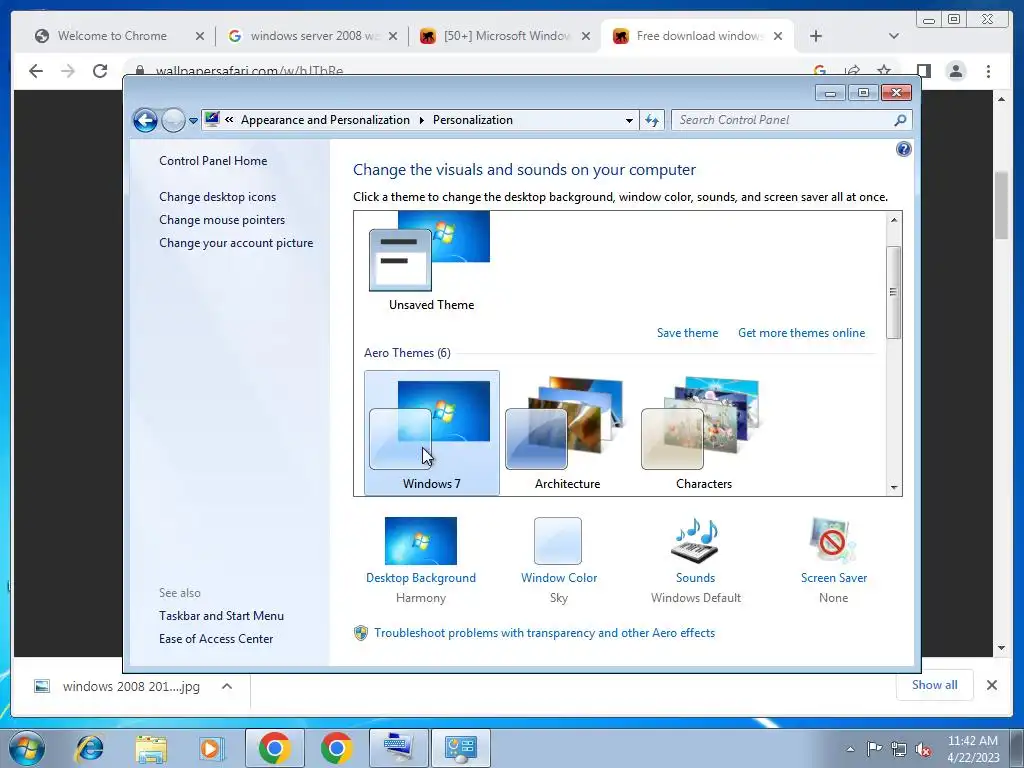Open Chrome tab search dropdown chevron
Viewport: 1024px width, 768px height.
pos(894,36)
